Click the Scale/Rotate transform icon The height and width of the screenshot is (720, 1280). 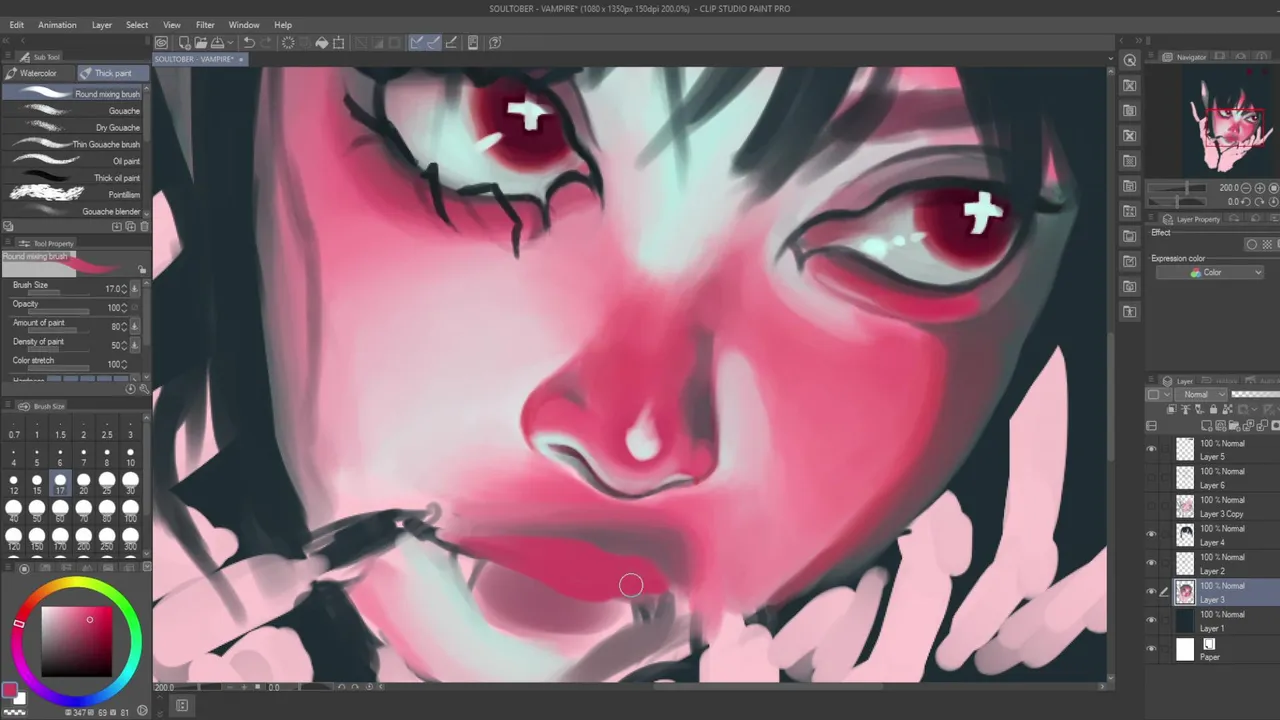coord(339,43)
